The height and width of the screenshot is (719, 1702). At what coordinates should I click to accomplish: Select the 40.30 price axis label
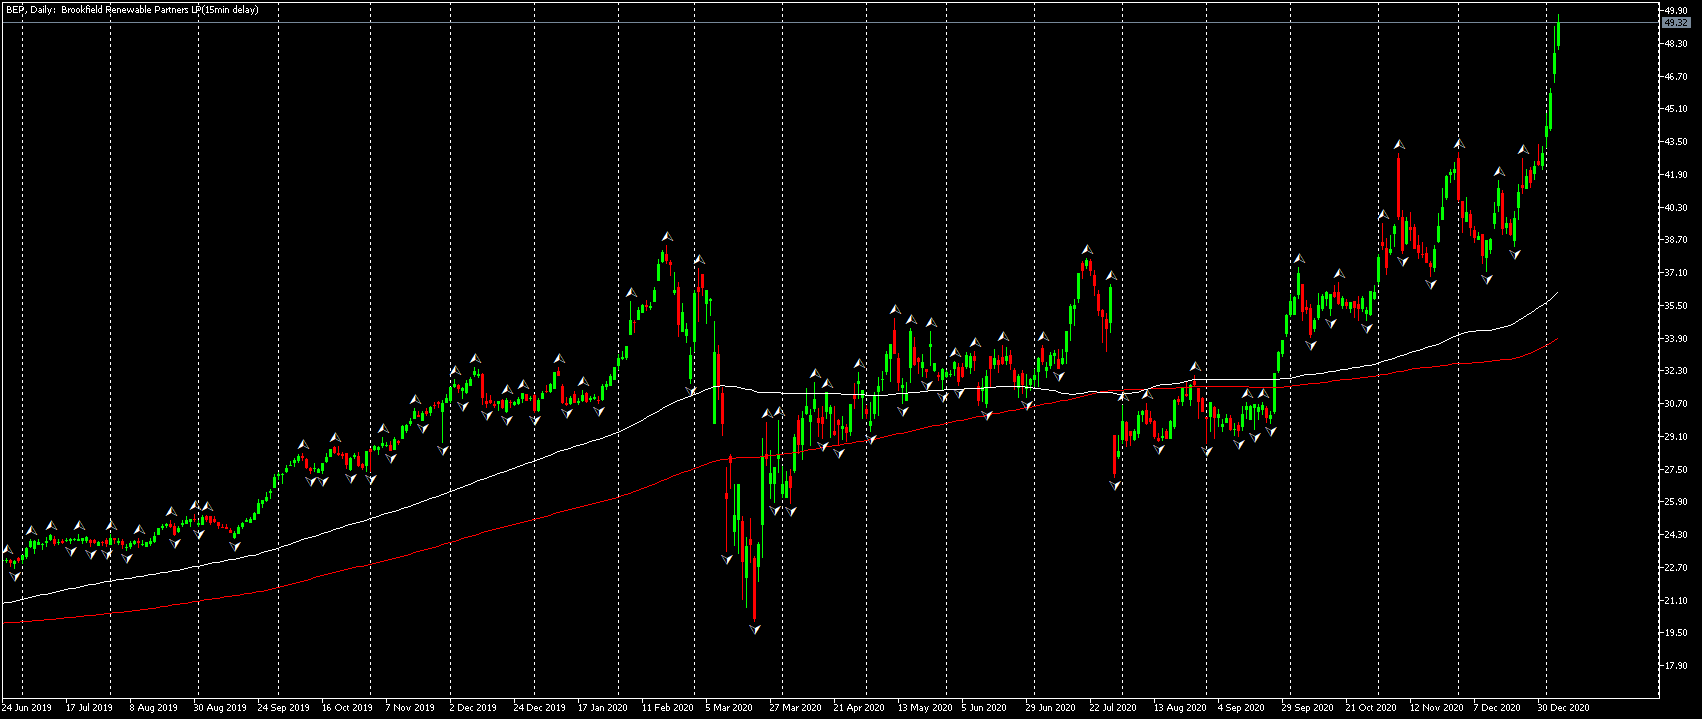[x=1675, y=208]
